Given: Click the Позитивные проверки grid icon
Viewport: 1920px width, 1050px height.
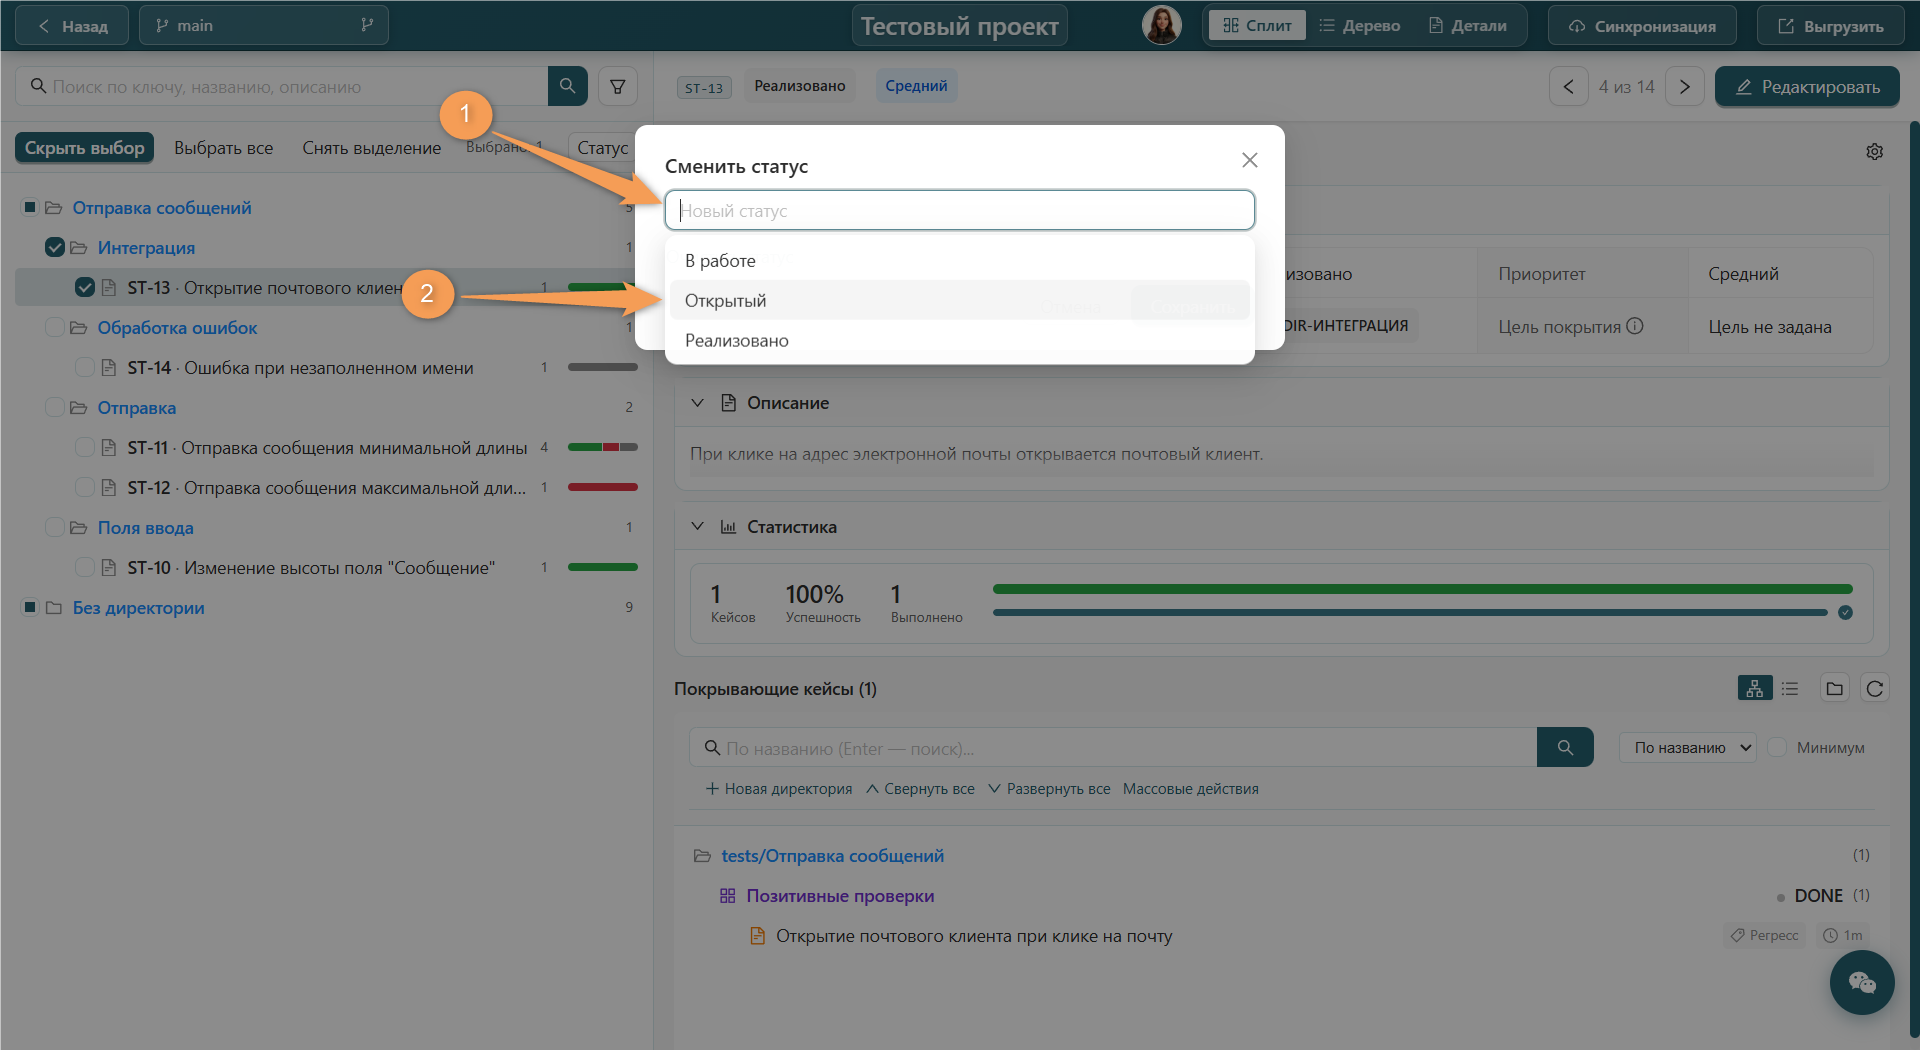Looking at the screenshot, I should (x=728, y=896).
